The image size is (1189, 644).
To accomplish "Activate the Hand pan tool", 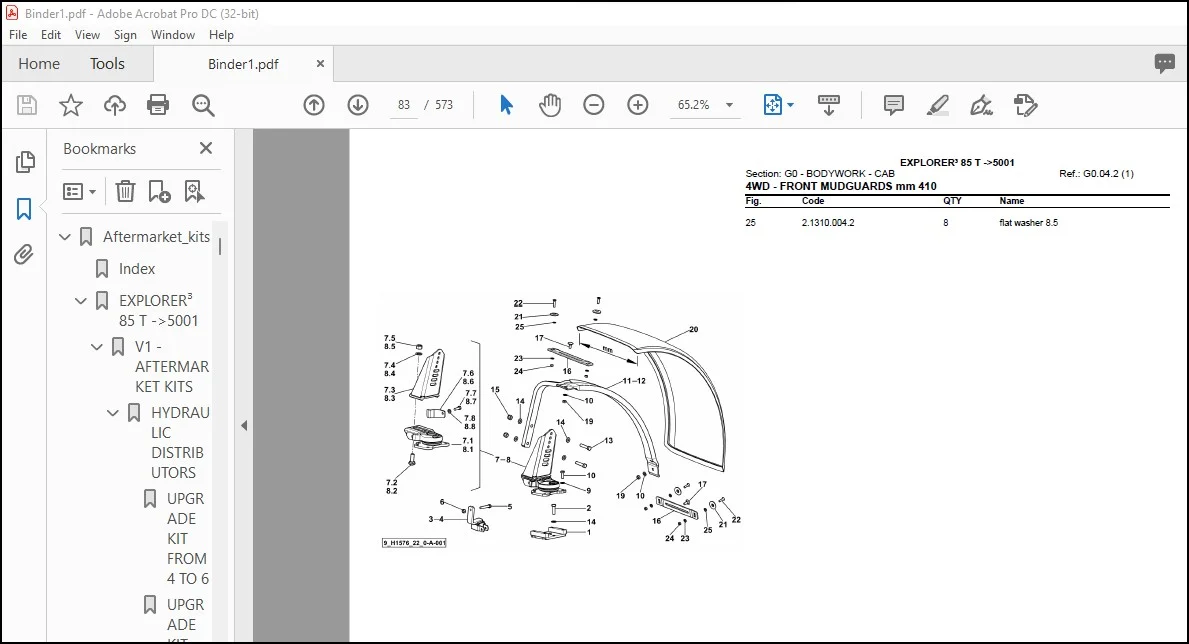I will [x=550, y=105].
